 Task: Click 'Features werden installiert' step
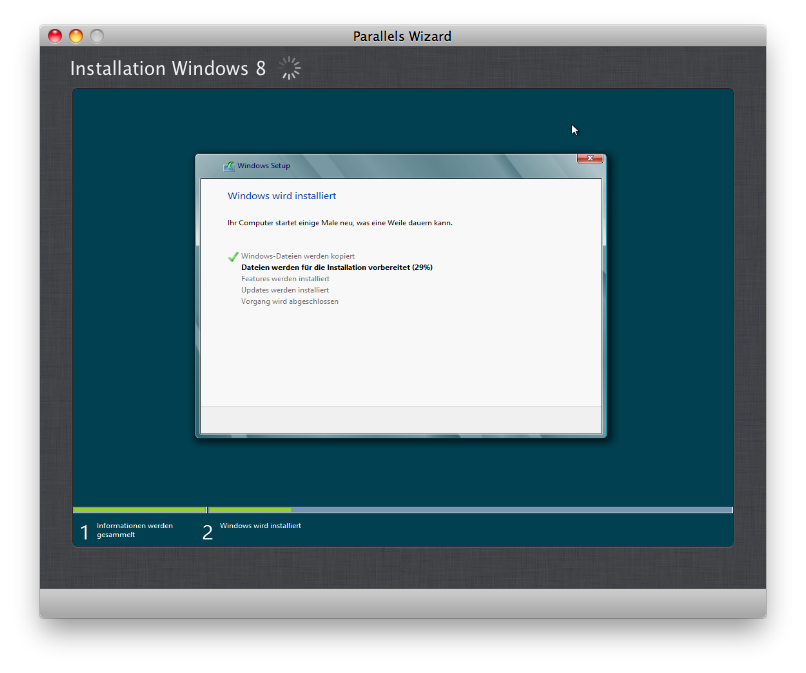tap(285, 279)
